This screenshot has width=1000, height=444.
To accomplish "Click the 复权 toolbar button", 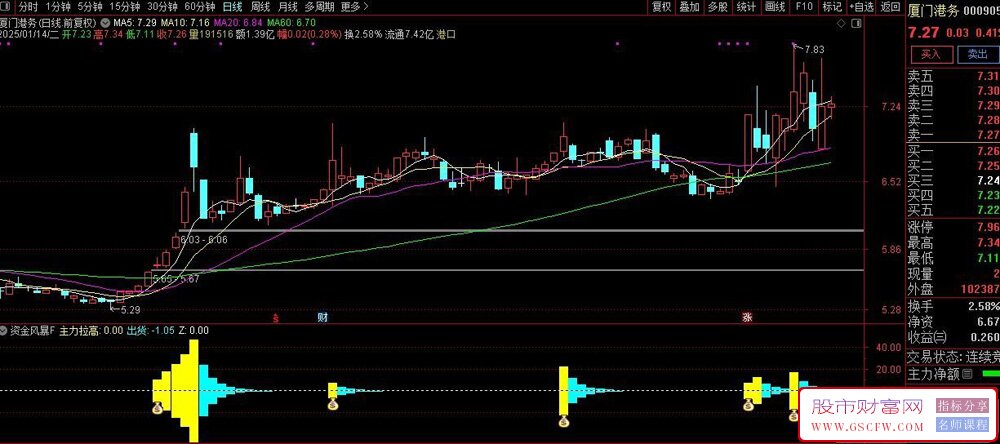I will click(x=661, y=7).
